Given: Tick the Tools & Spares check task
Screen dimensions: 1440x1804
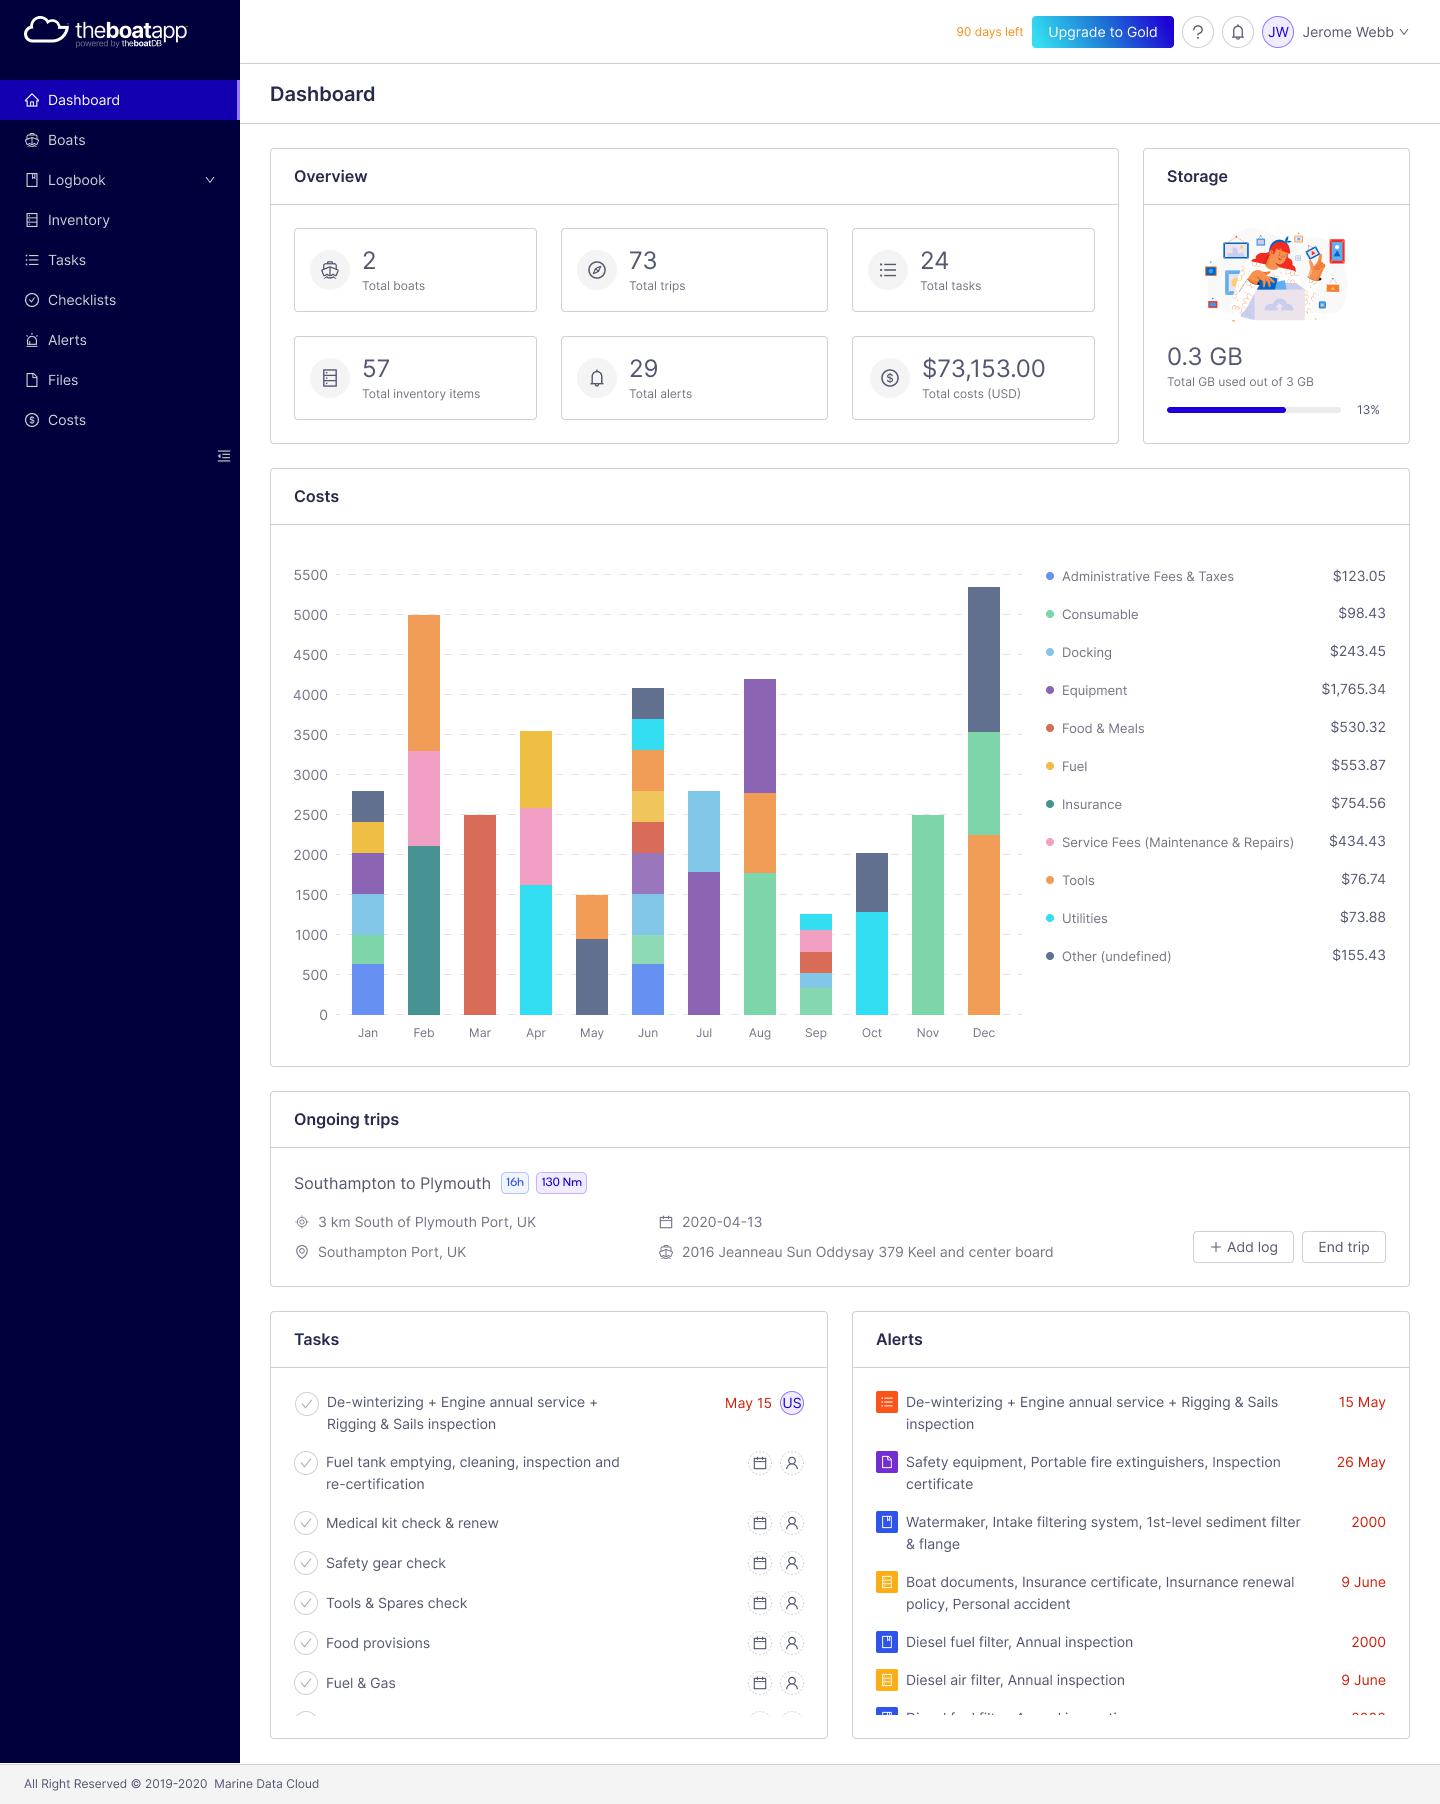Looking at the screenshot, I should (306, 1603).
